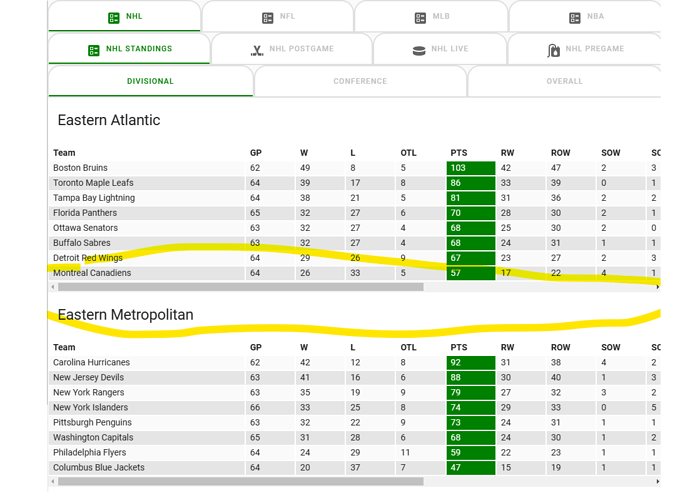Screen dimensions: 690x492
Task: Click the NHL Standings table icon
Action: coord(94,49)
